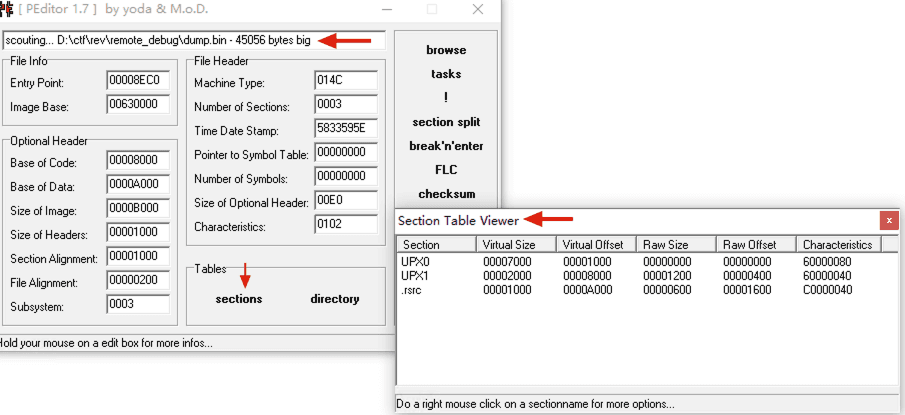Click the section split option

(x=446, y=122)
